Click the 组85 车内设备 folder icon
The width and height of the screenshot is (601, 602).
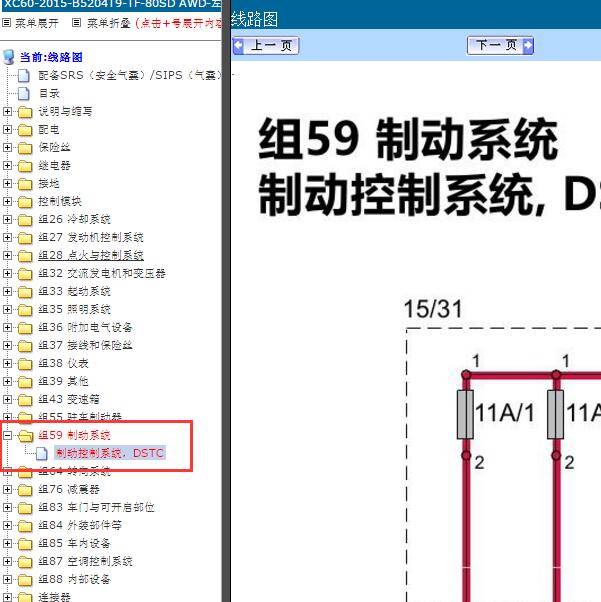(x=25, y=544)
